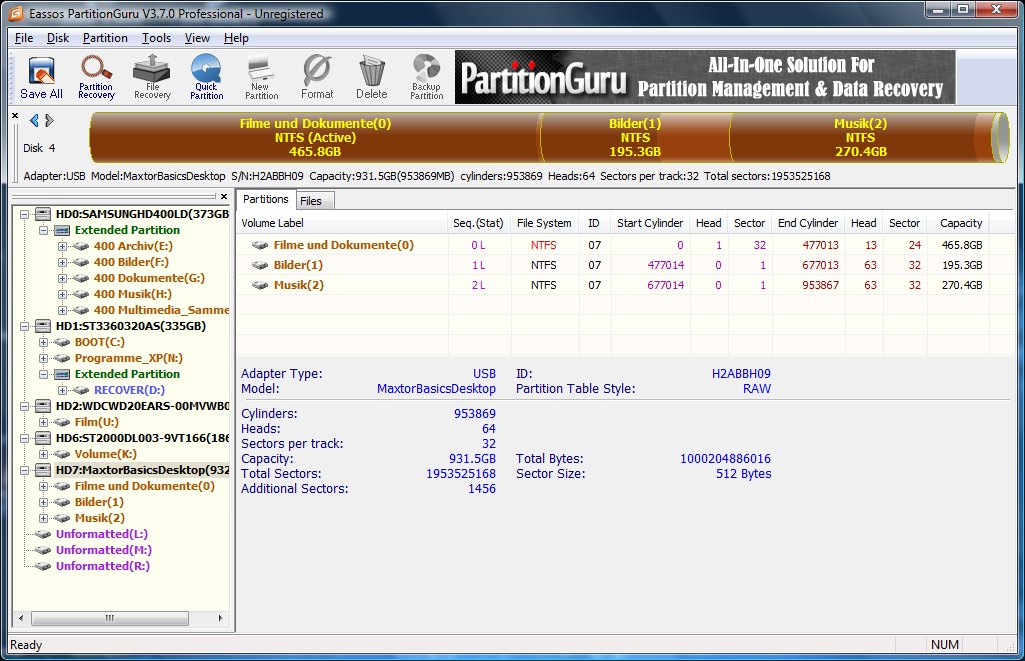
Task: Sort by the File System column header
Action: 544,223
